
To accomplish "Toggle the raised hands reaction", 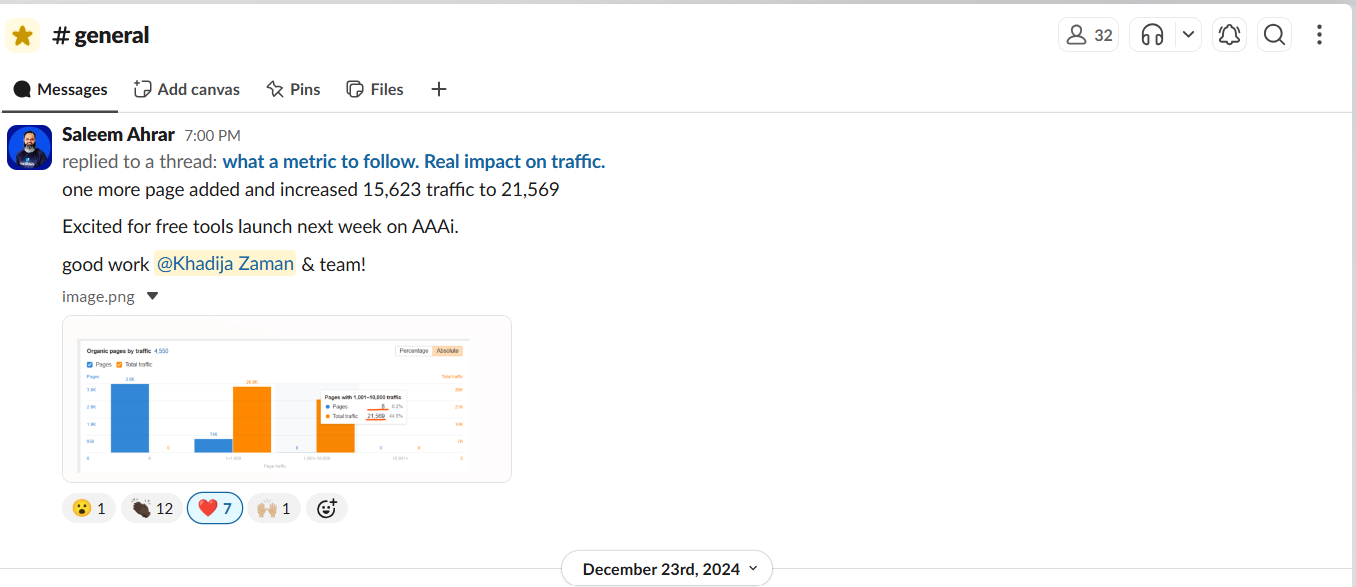I will (x=273, y=508).
